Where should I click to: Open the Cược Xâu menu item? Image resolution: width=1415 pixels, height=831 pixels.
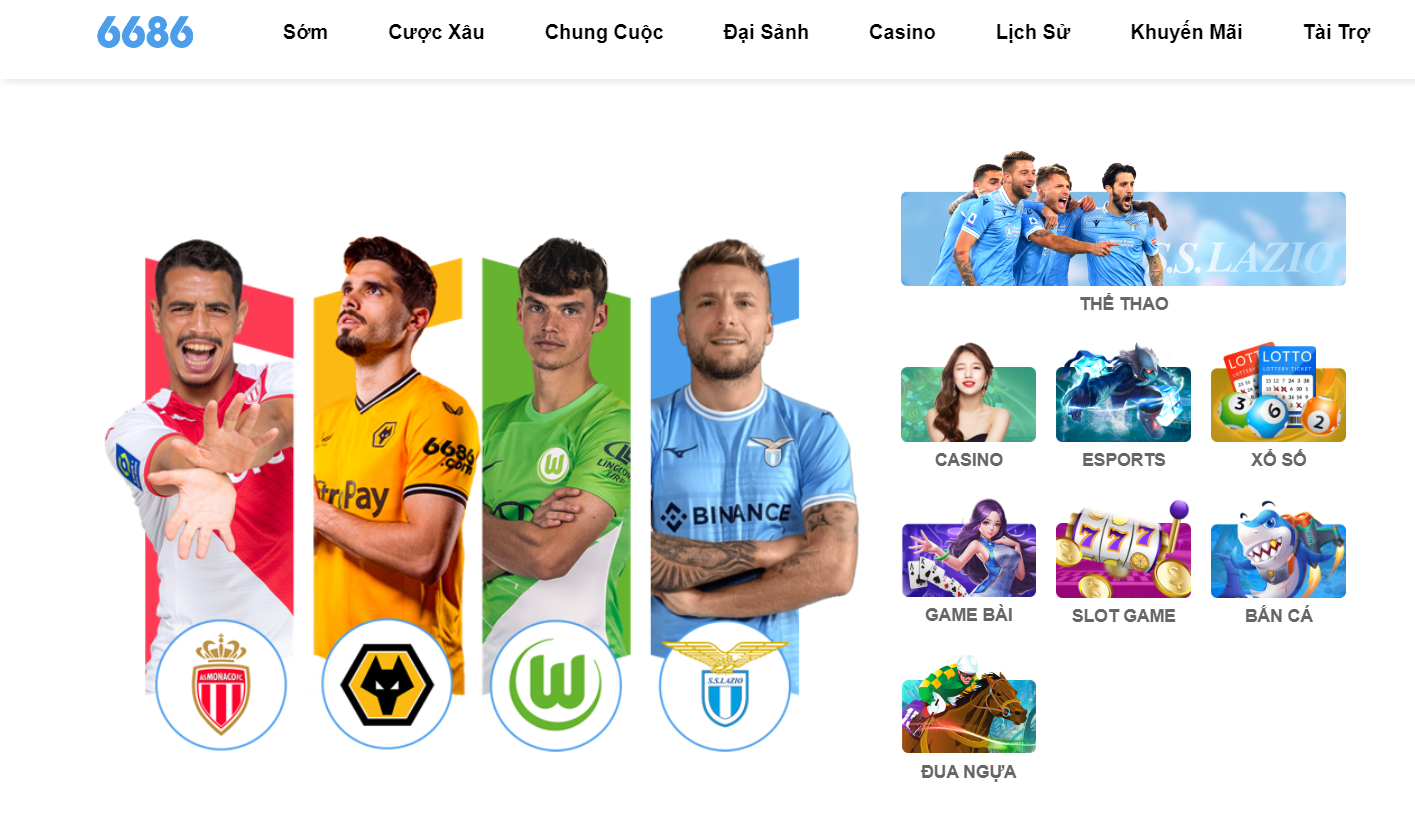(x=436, y=32)
